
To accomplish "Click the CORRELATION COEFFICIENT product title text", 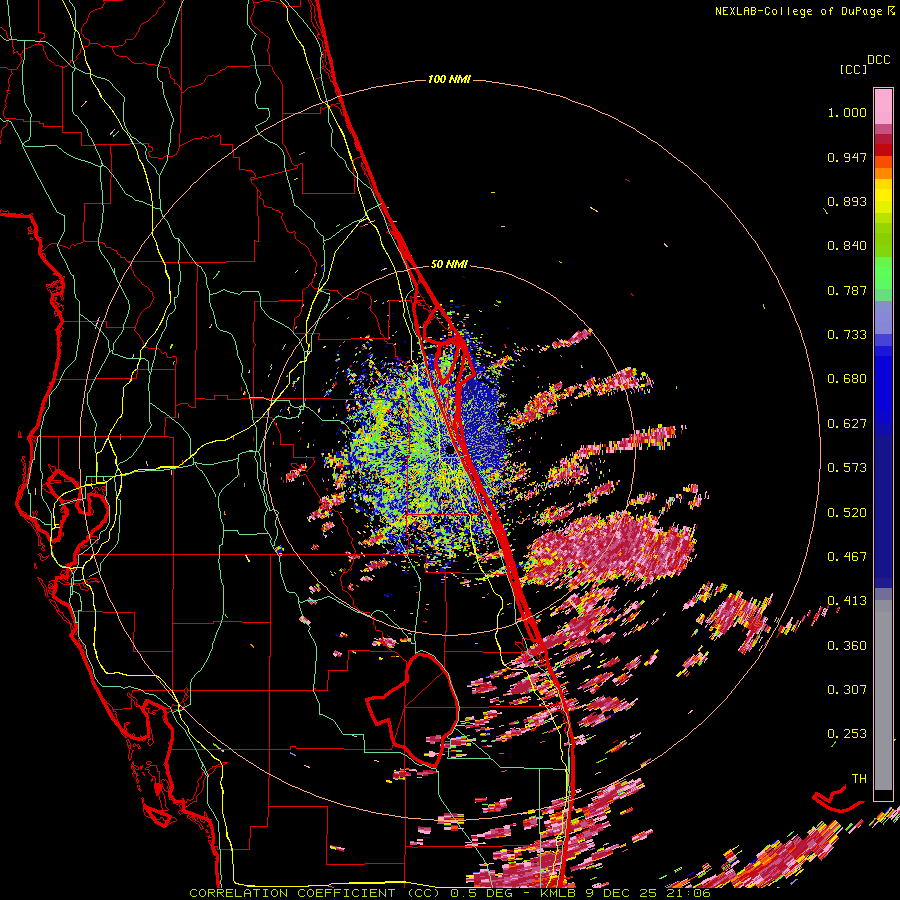I will click(x=296, y=893).
